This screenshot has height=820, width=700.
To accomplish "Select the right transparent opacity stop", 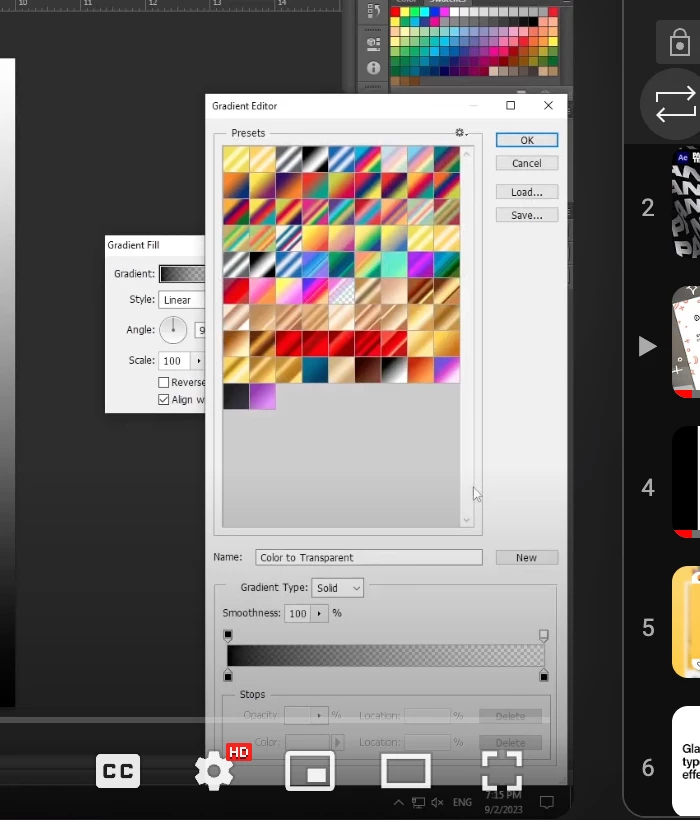I will click(544, 635).
